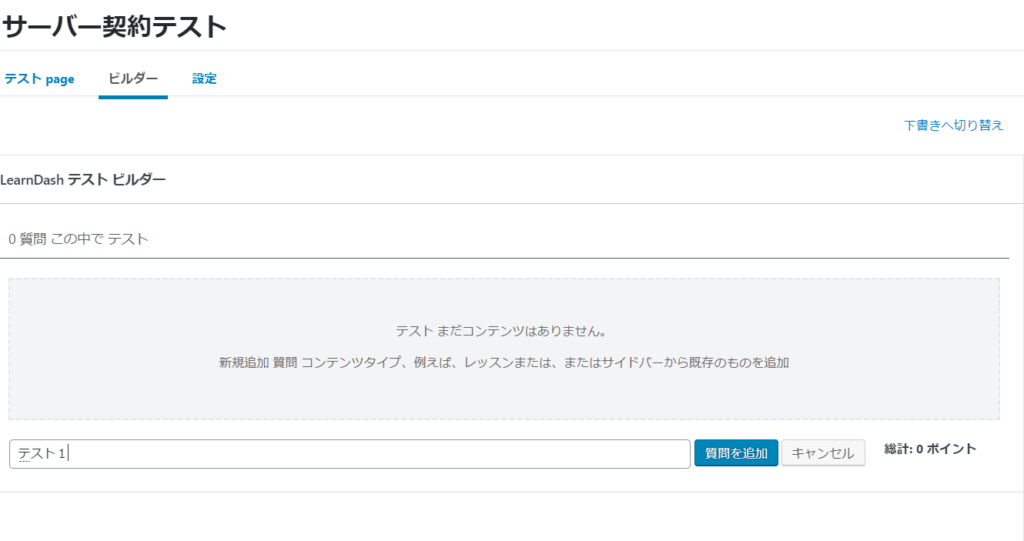1024x541 pixels.
Task: Open the テスト page tab
Action: tap(39, 79)
